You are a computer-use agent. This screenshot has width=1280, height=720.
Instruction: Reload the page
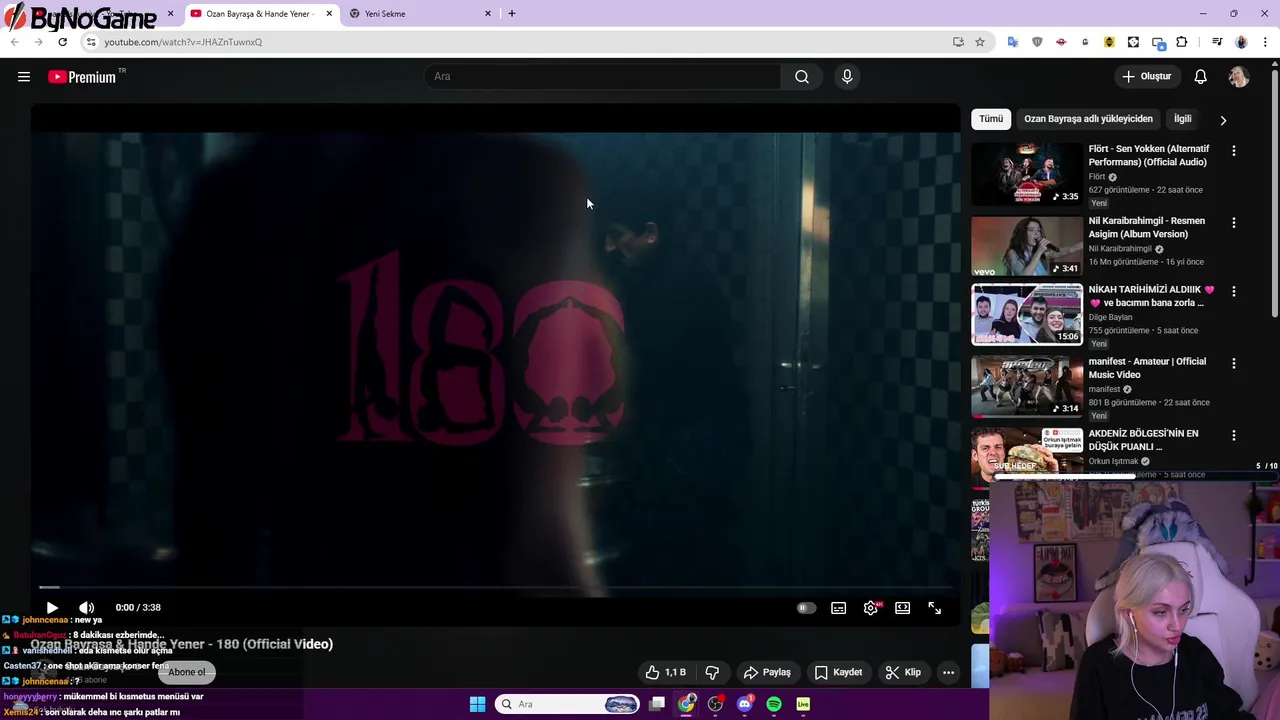click(62, 42)
